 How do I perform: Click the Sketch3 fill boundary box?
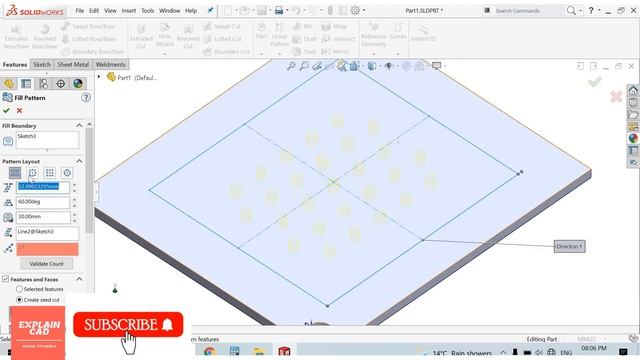(x=47, y=140)
